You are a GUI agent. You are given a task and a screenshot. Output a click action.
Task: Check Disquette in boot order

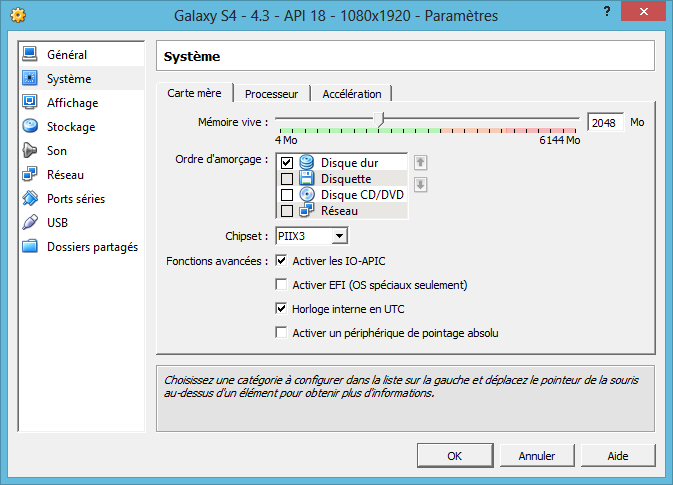287,179
